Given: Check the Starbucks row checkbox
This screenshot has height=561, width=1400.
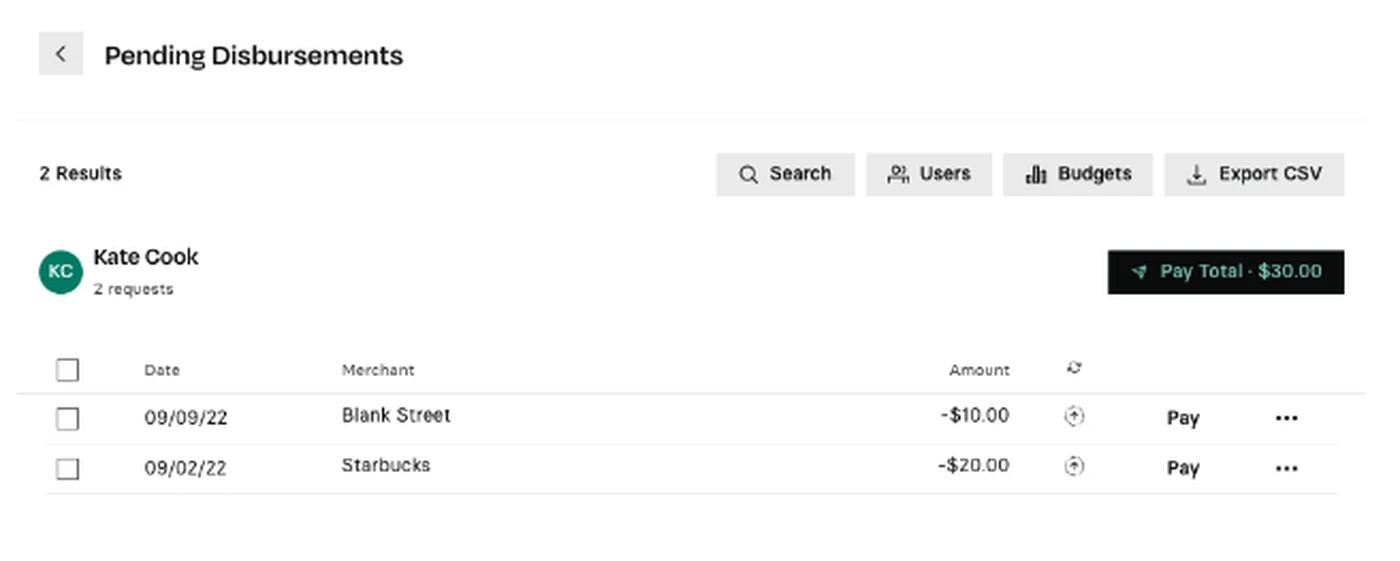Looking at the screenshot, I should (67, 468).
